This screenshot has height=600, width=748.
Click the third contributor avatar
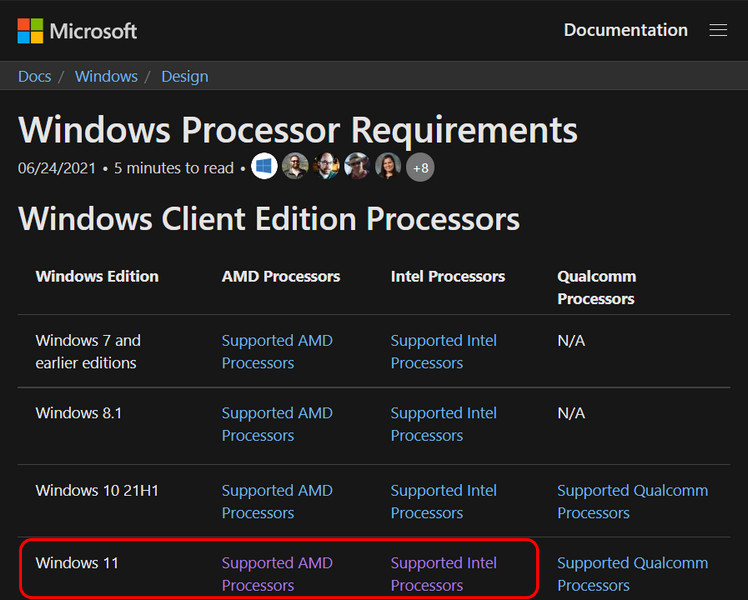click(x=326, y=167)
